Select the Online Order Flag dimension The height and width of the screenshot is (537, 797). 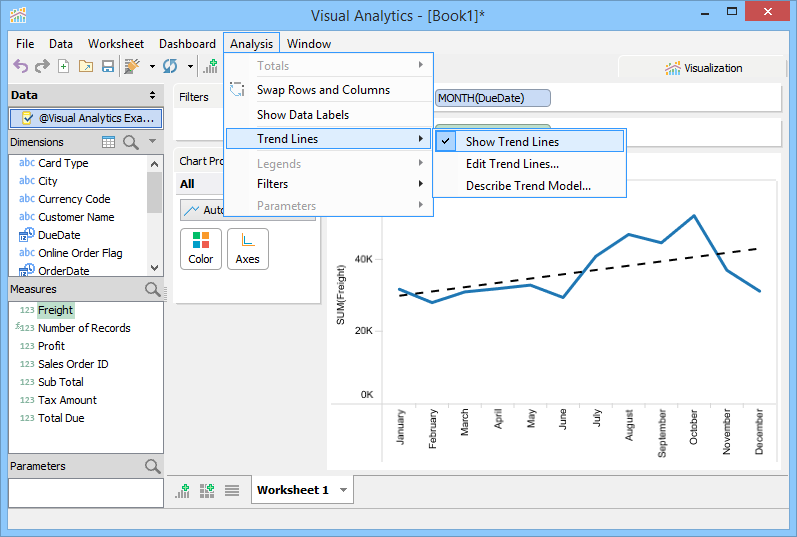[80, 253]
